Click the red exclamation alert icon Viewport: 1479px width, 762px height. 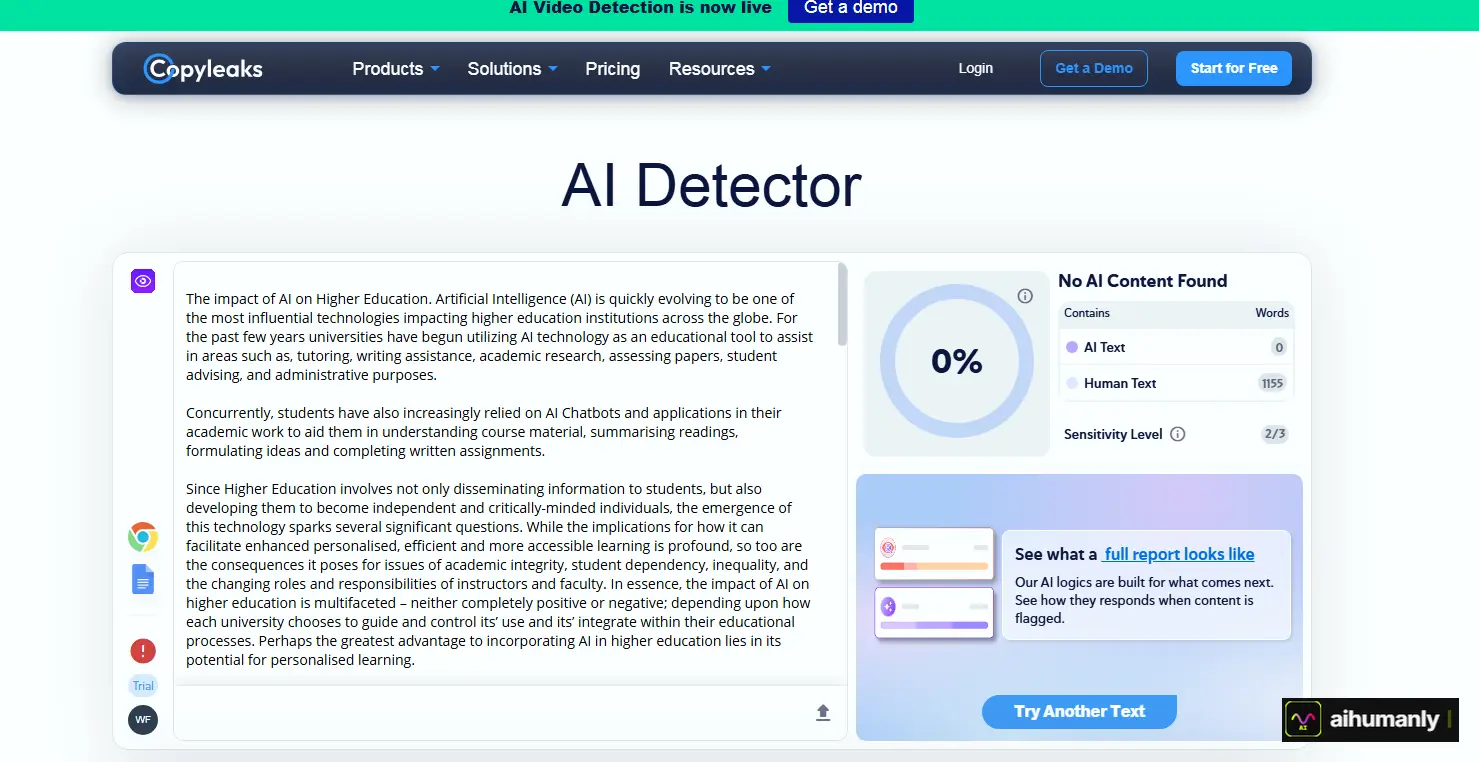[143, 651]
